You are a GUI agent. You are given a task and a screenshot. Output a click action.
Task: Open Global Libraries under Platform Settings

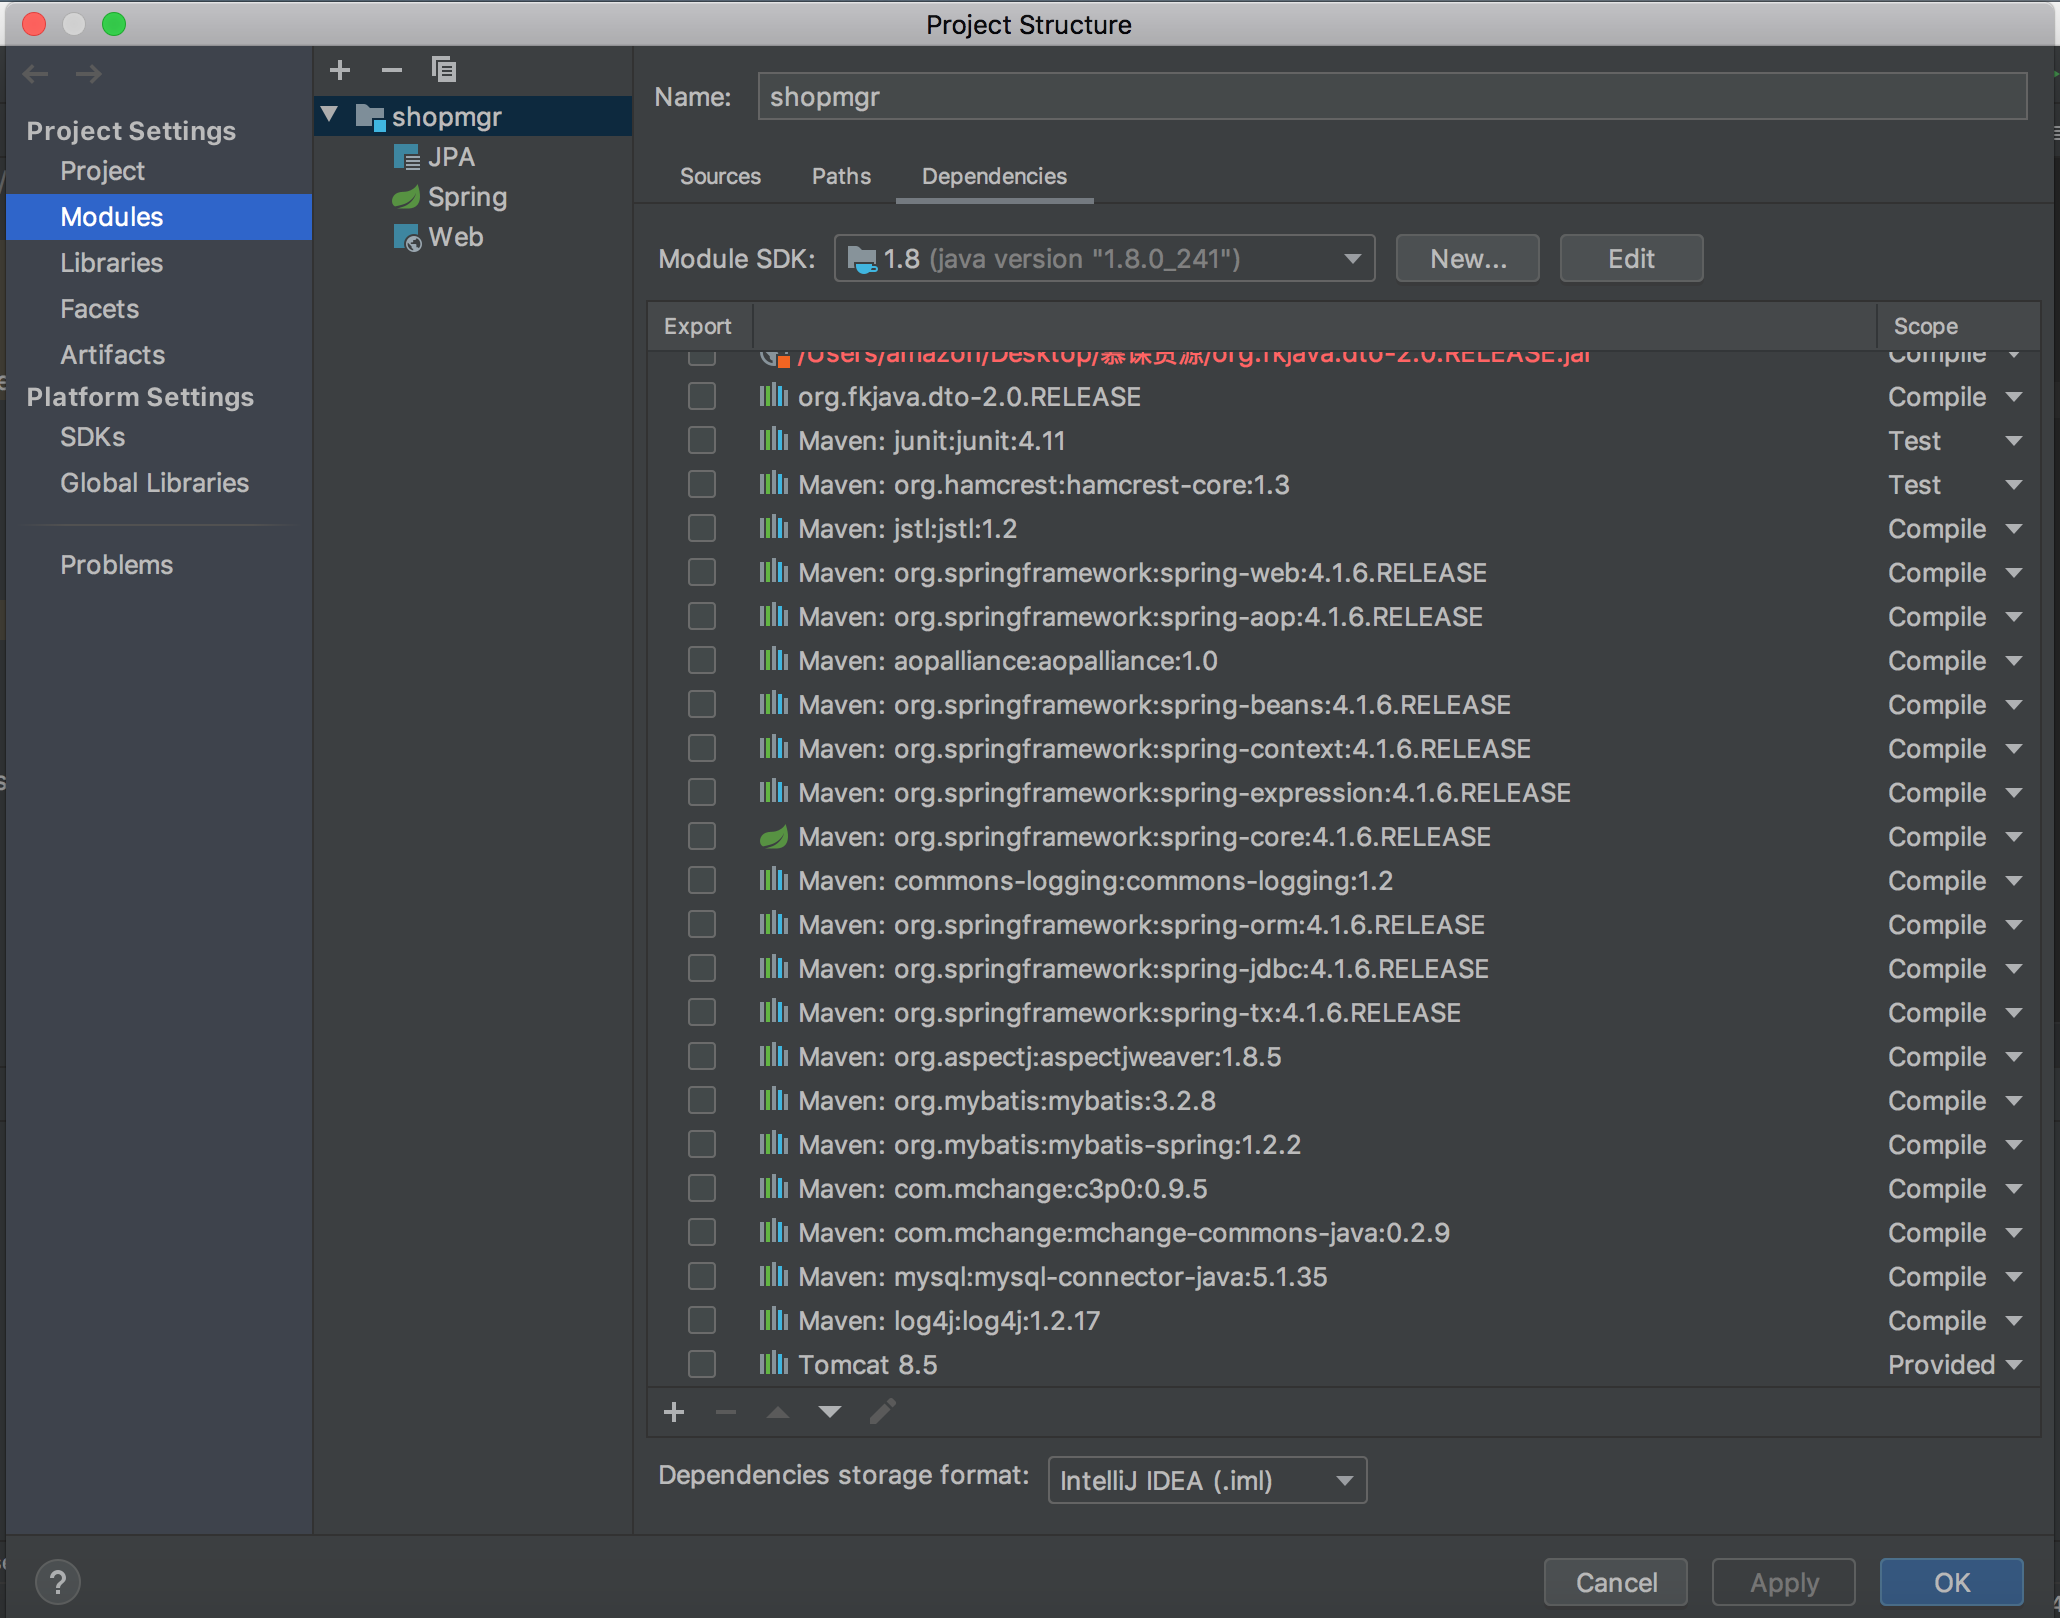click(154, 483)
